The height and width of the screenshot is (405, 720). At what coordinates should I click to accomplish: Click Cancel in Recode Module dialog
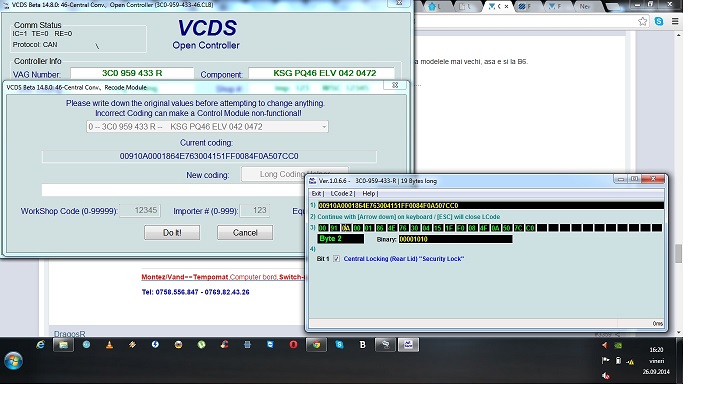[245, 233]
